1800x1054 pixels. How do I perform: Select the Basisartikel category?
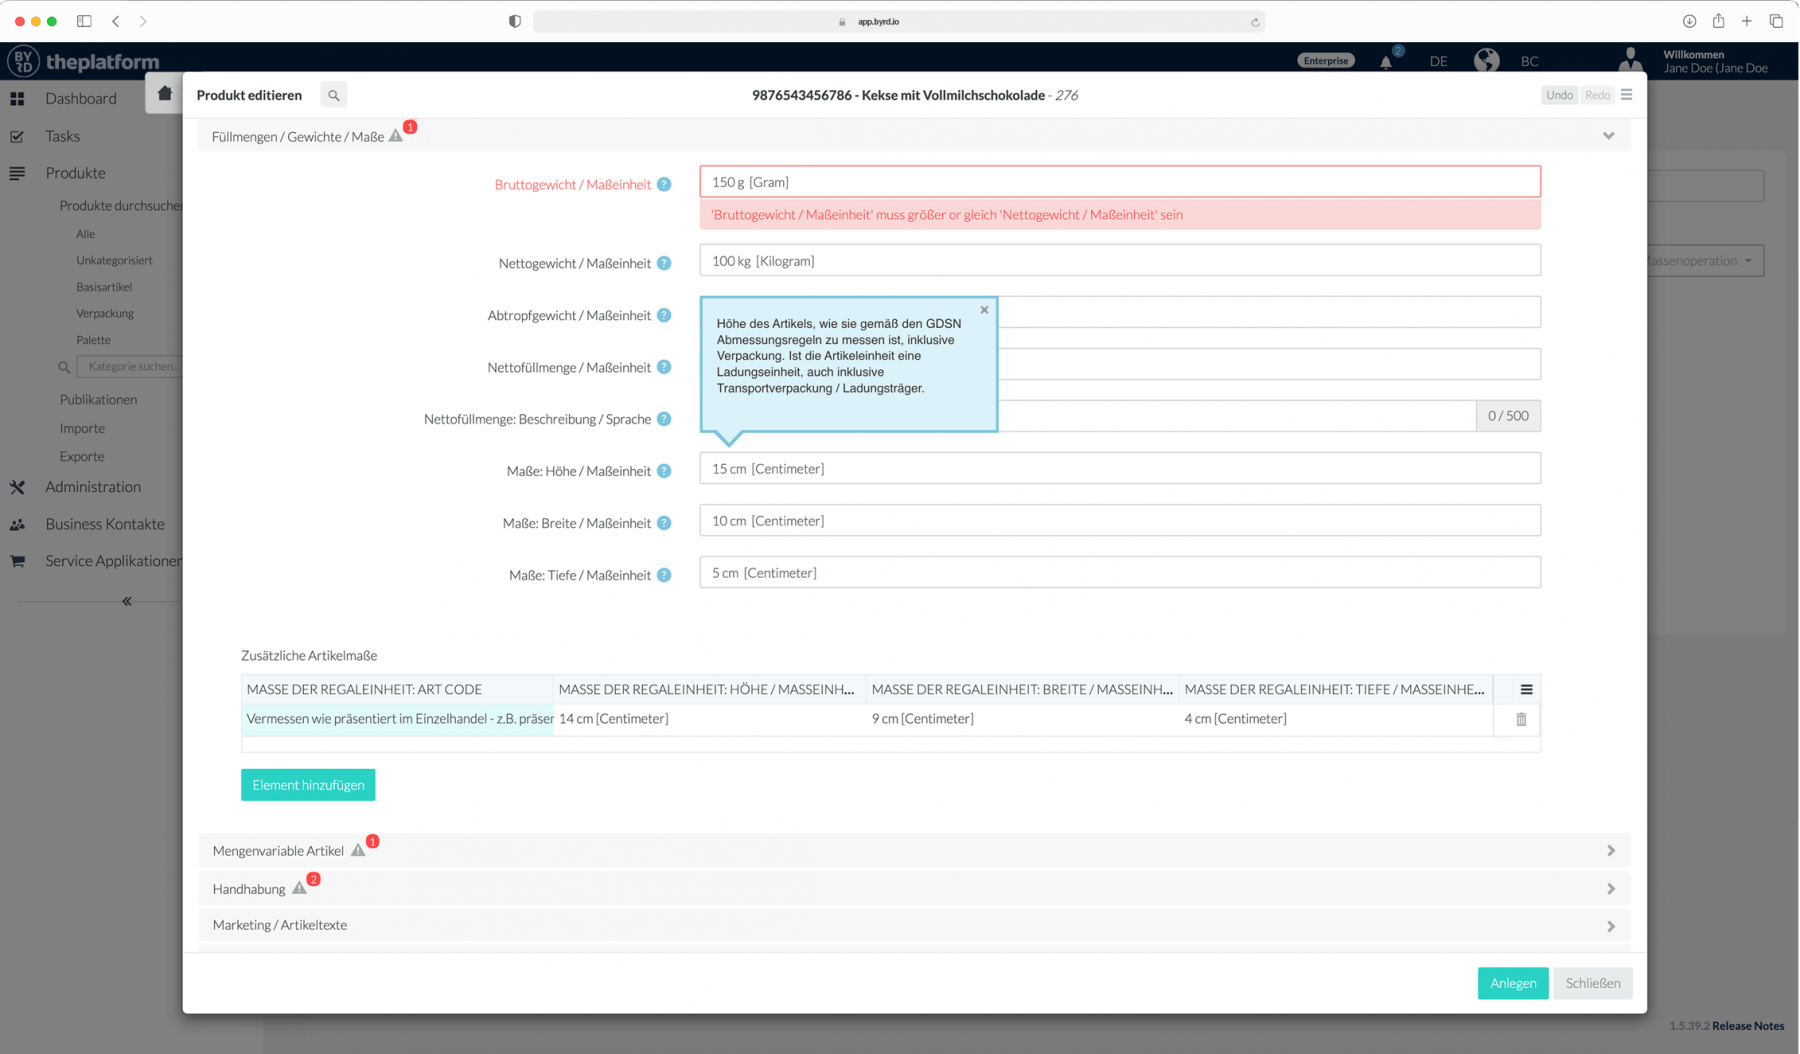(104, 286)
